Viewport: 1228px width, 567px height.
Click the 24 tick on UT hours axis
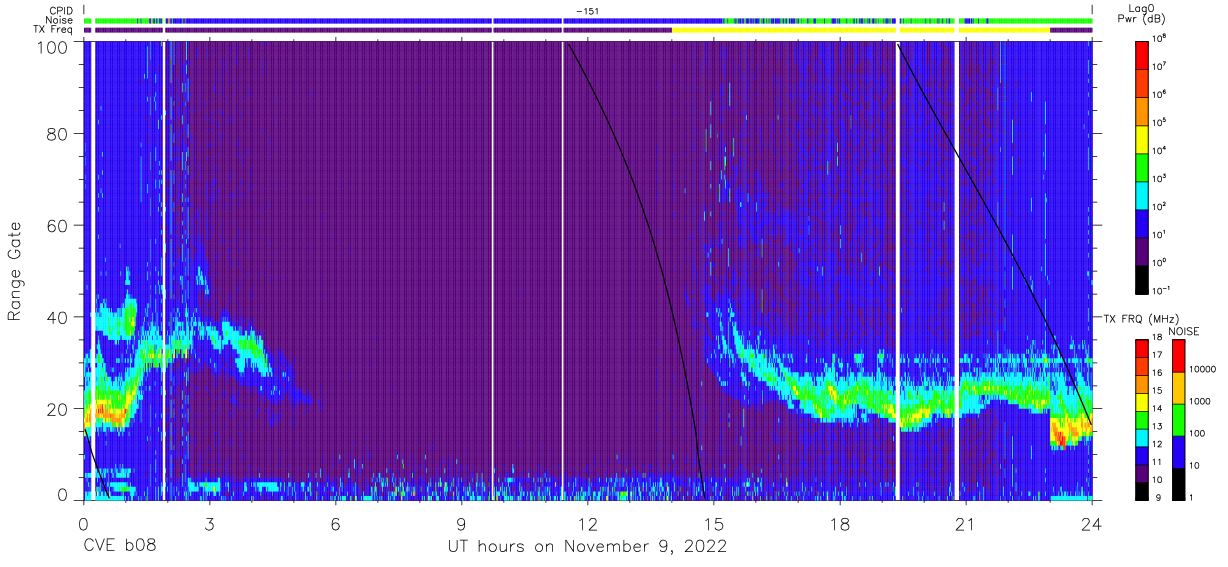click(1092, 523)
